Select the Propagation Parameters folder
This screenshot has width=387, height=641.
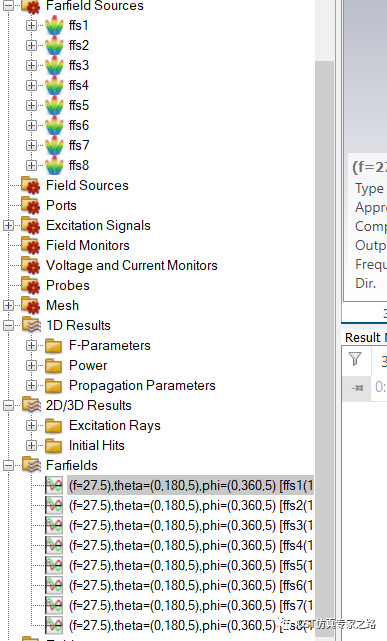coord(142,385)
